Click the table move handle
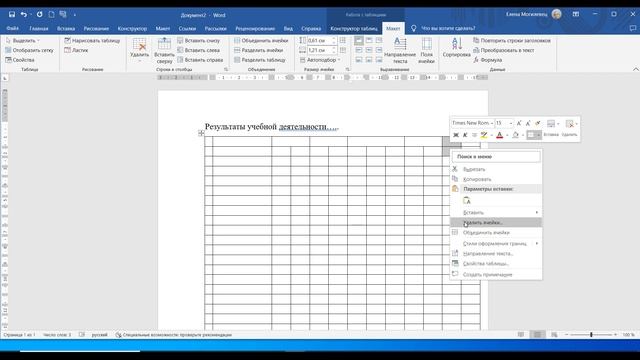 coord(201,133)
